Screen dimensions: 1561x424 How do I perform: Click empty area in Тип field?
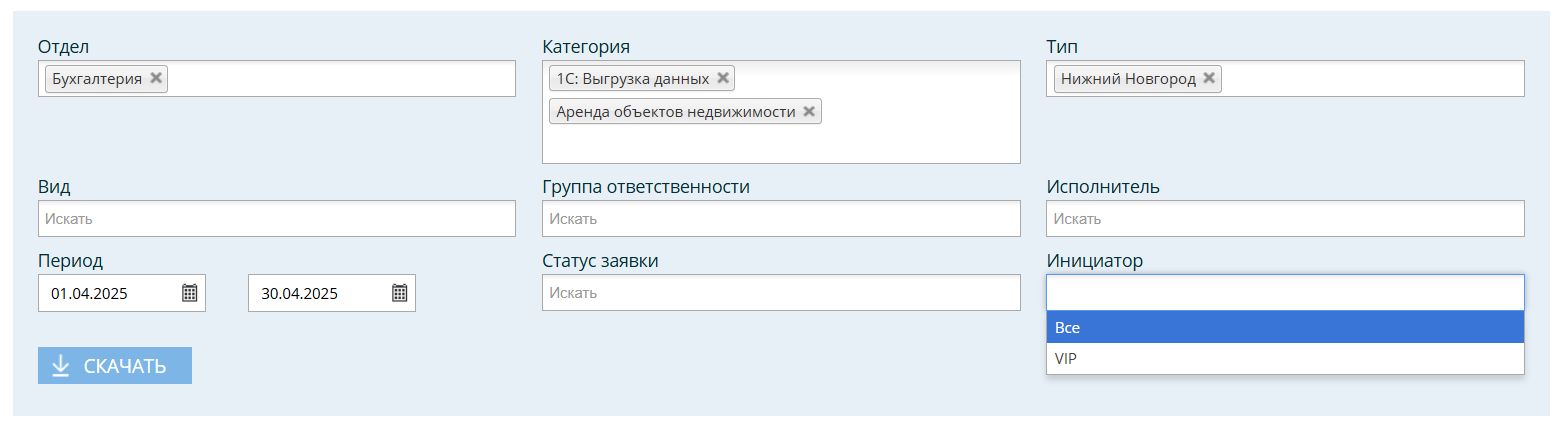tap(1370, 79)
